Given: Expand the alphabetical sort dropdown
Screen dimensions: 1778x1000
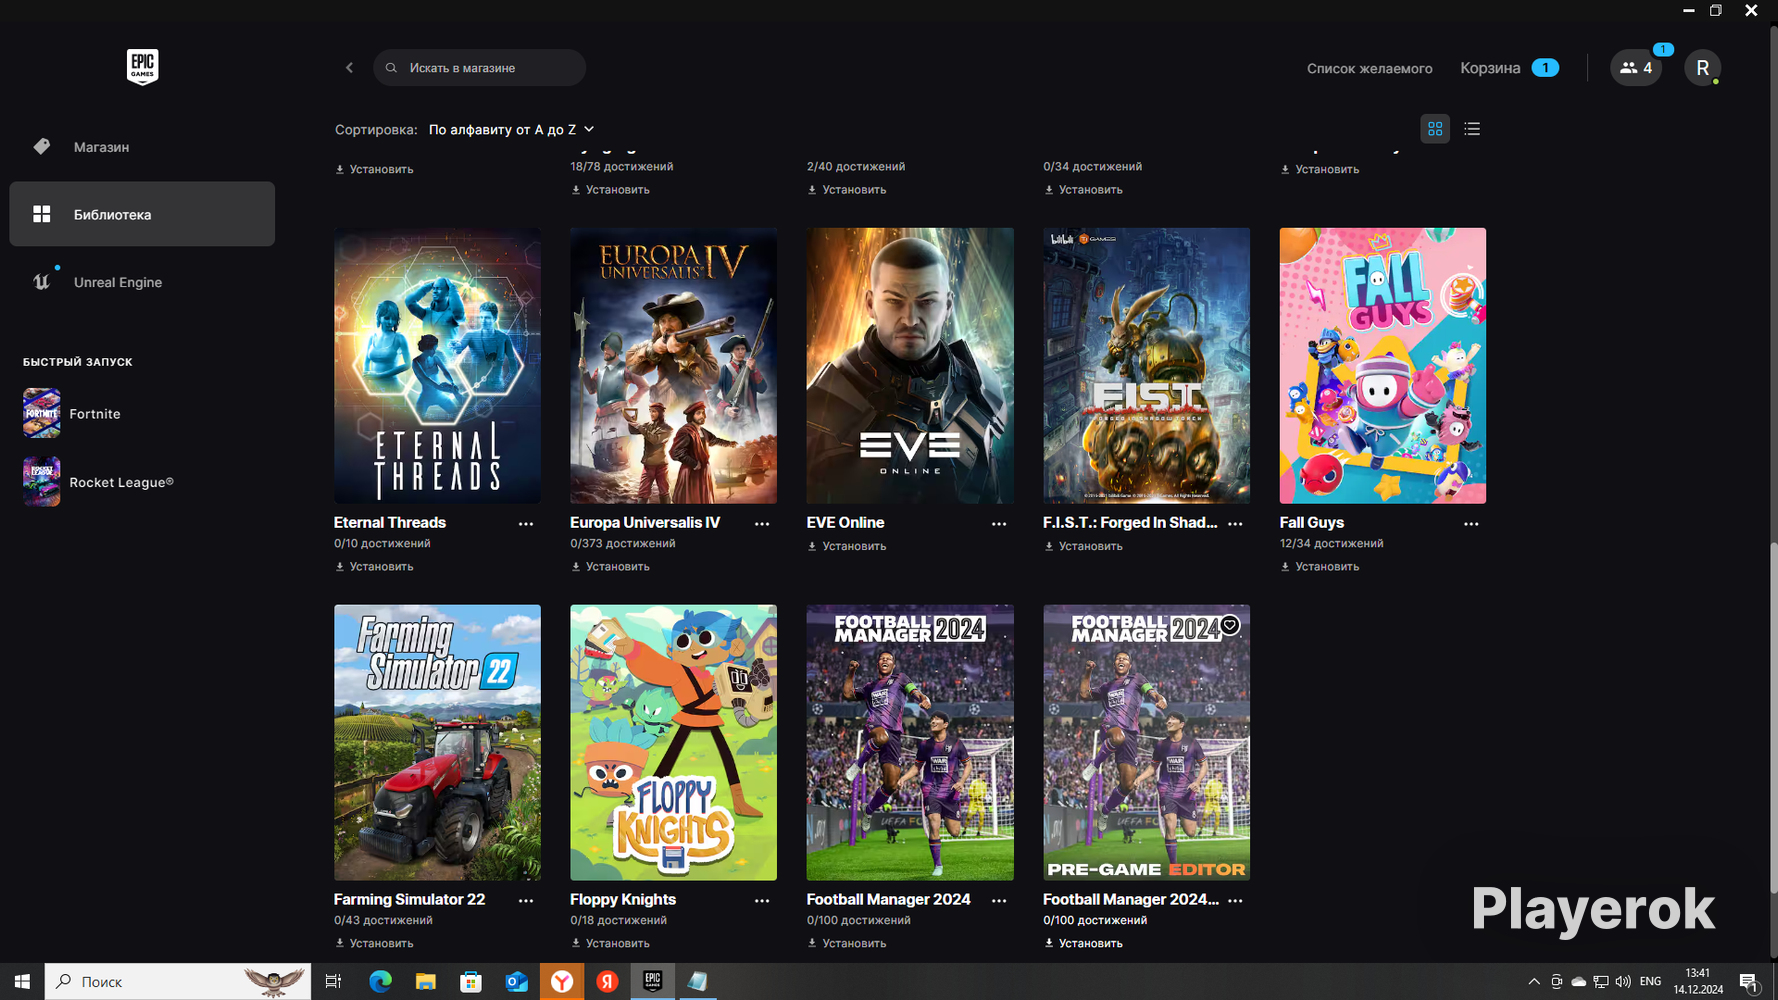Looking at the screenshot, I should tap(512, 130).
